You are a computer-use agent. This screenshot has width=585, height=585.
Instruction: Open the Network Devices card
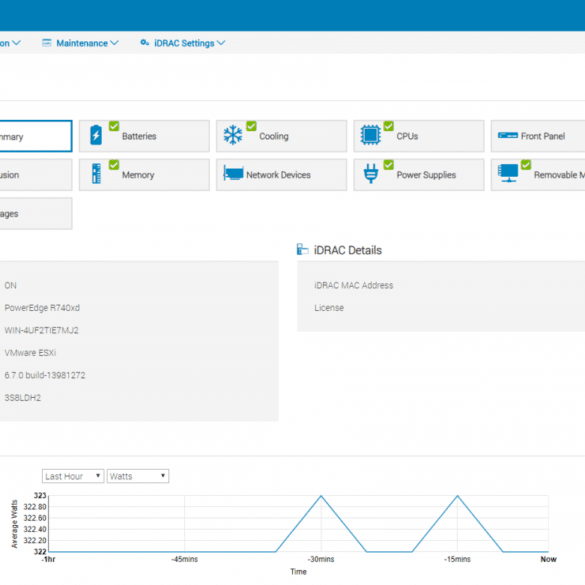(281, 175)
